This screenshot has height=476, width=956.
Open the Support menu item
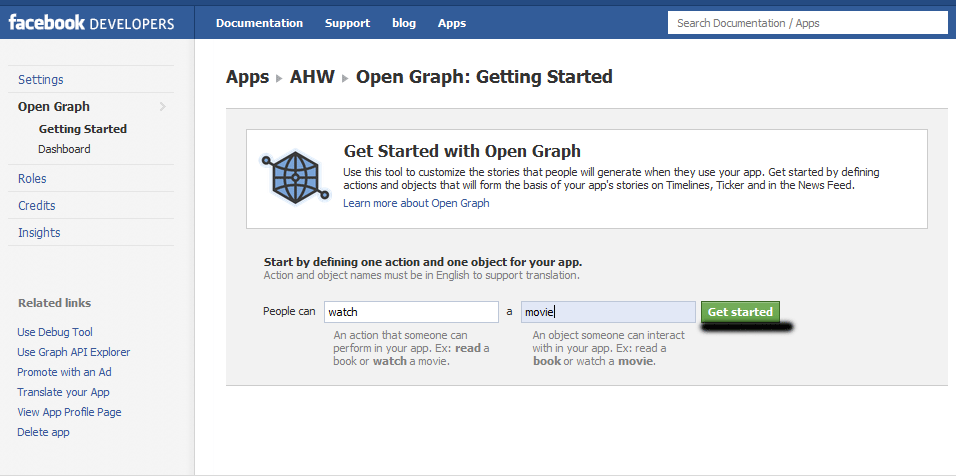[x=348, y=23]
